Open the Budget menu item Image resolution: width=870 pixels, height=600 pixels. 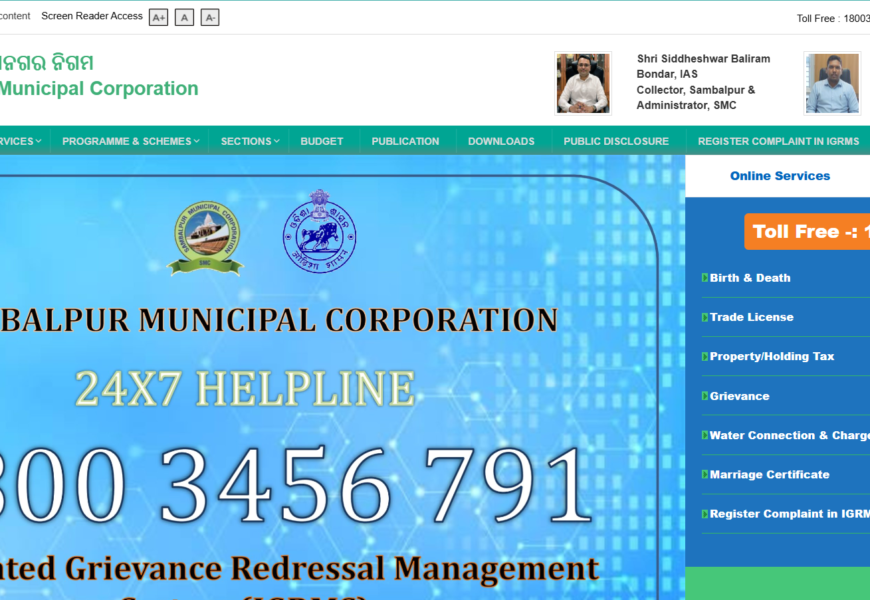322,141
